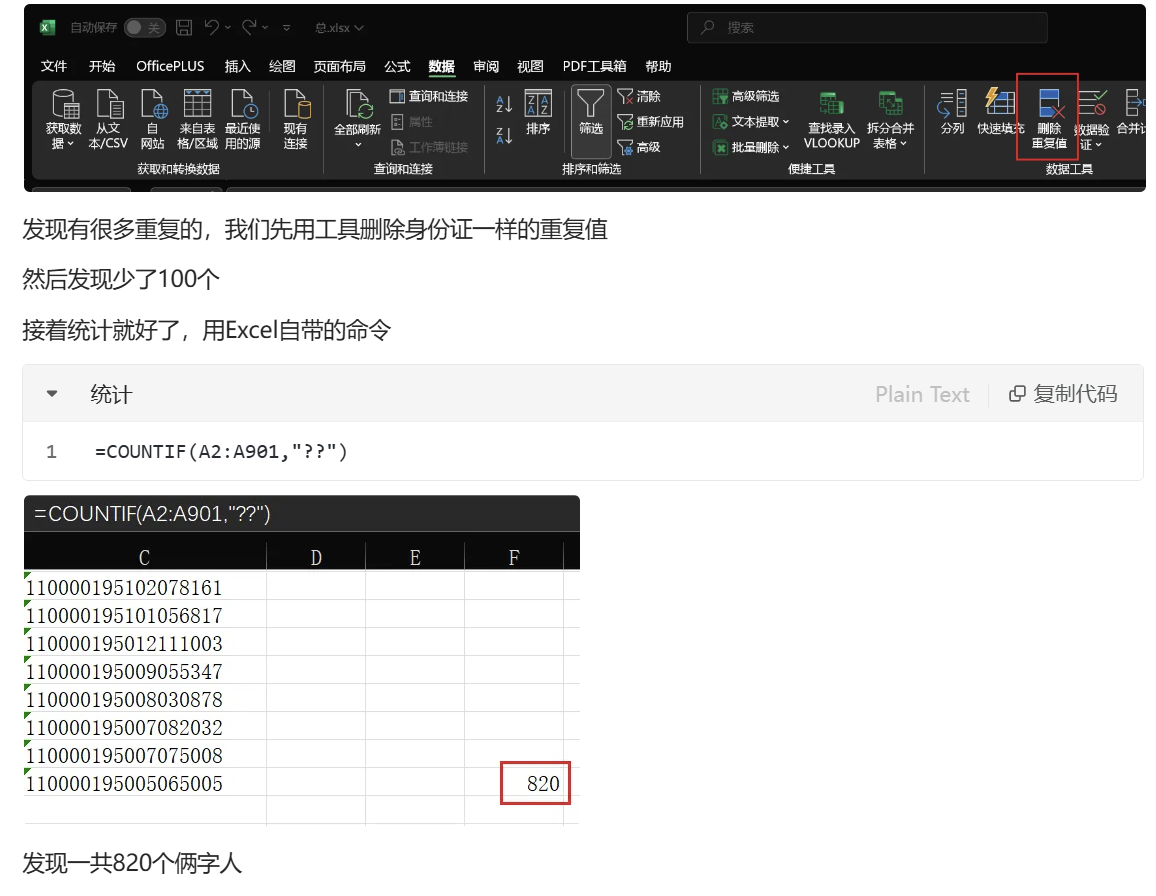Click the Existing Connections (现有连接) icon

pyautogui.click(x=296, y=104)
